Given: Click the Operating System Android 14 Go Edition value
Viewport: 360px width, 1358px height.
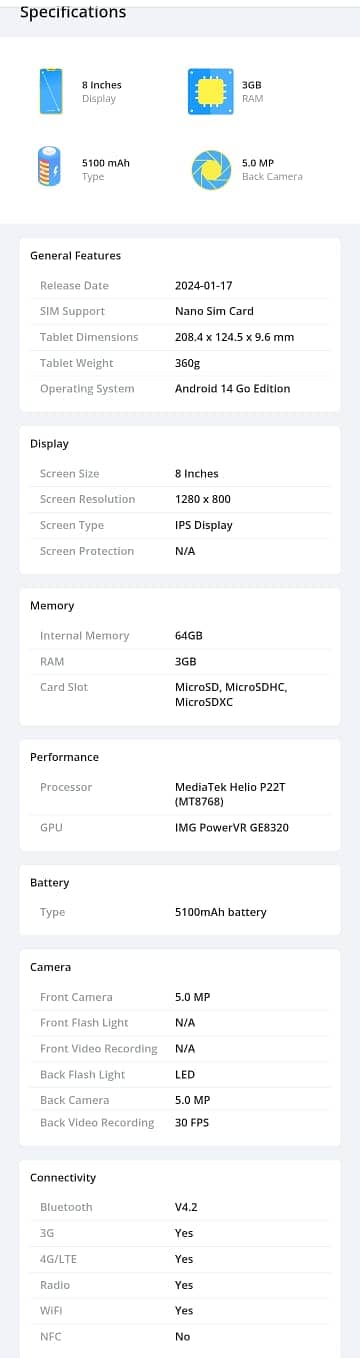Looking at the screenshot, I should tap(232, 389).
